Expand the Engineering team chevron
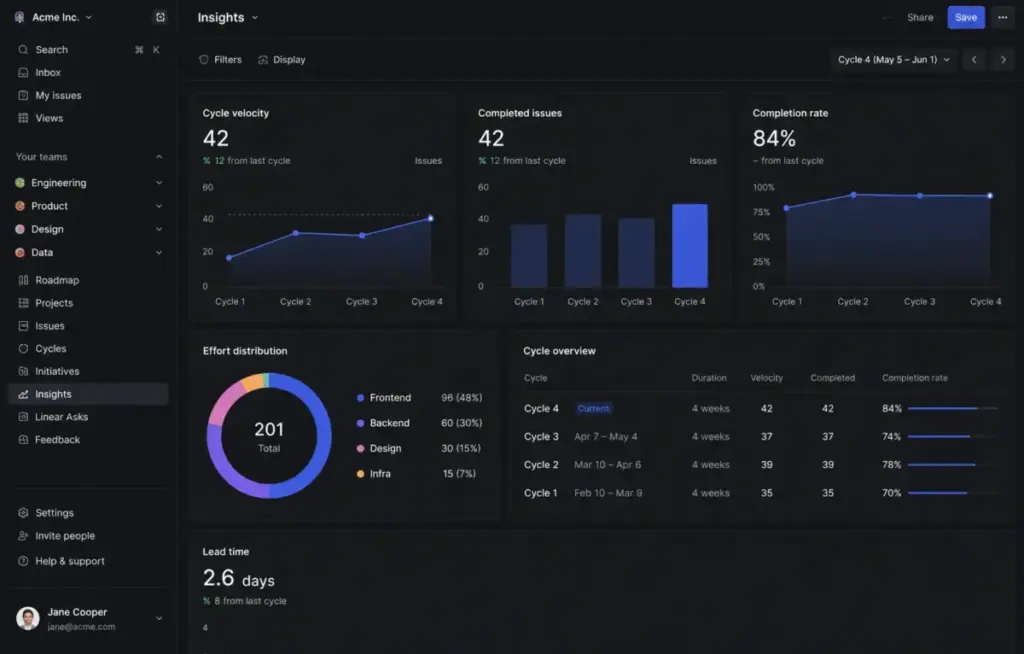 [159, 183]
